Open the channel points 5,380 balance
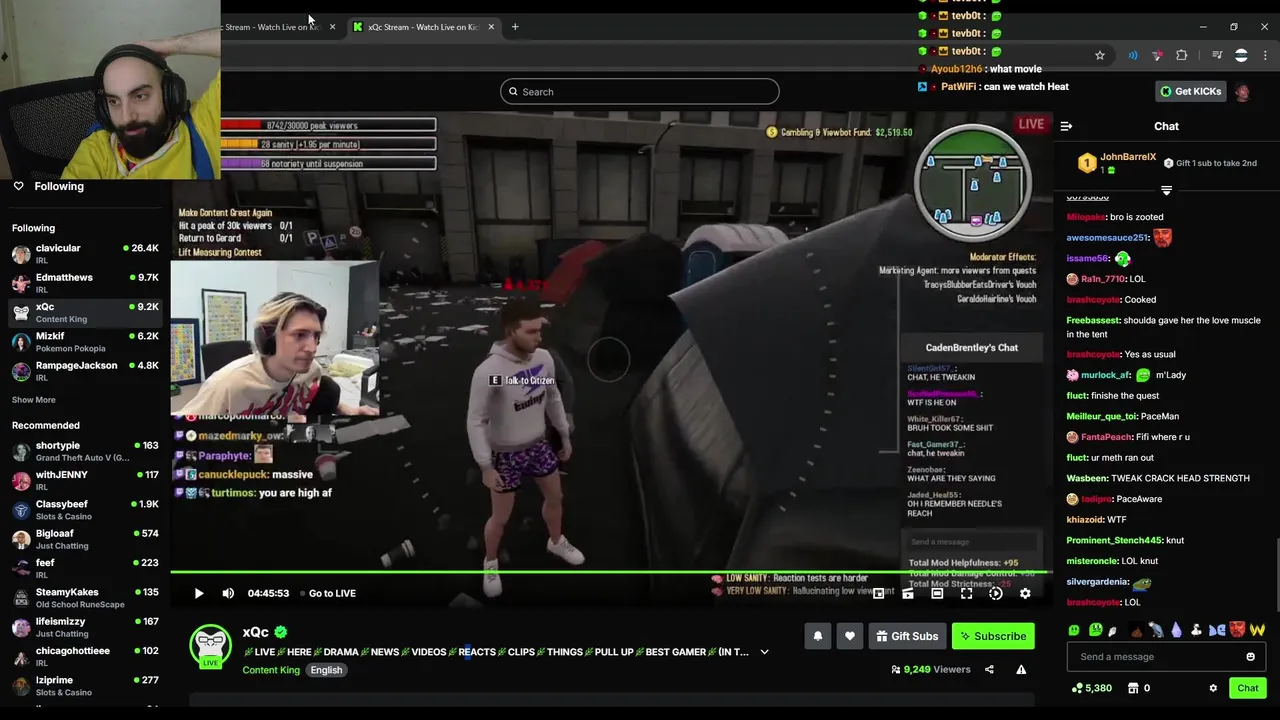 [x=1091, y=688]
